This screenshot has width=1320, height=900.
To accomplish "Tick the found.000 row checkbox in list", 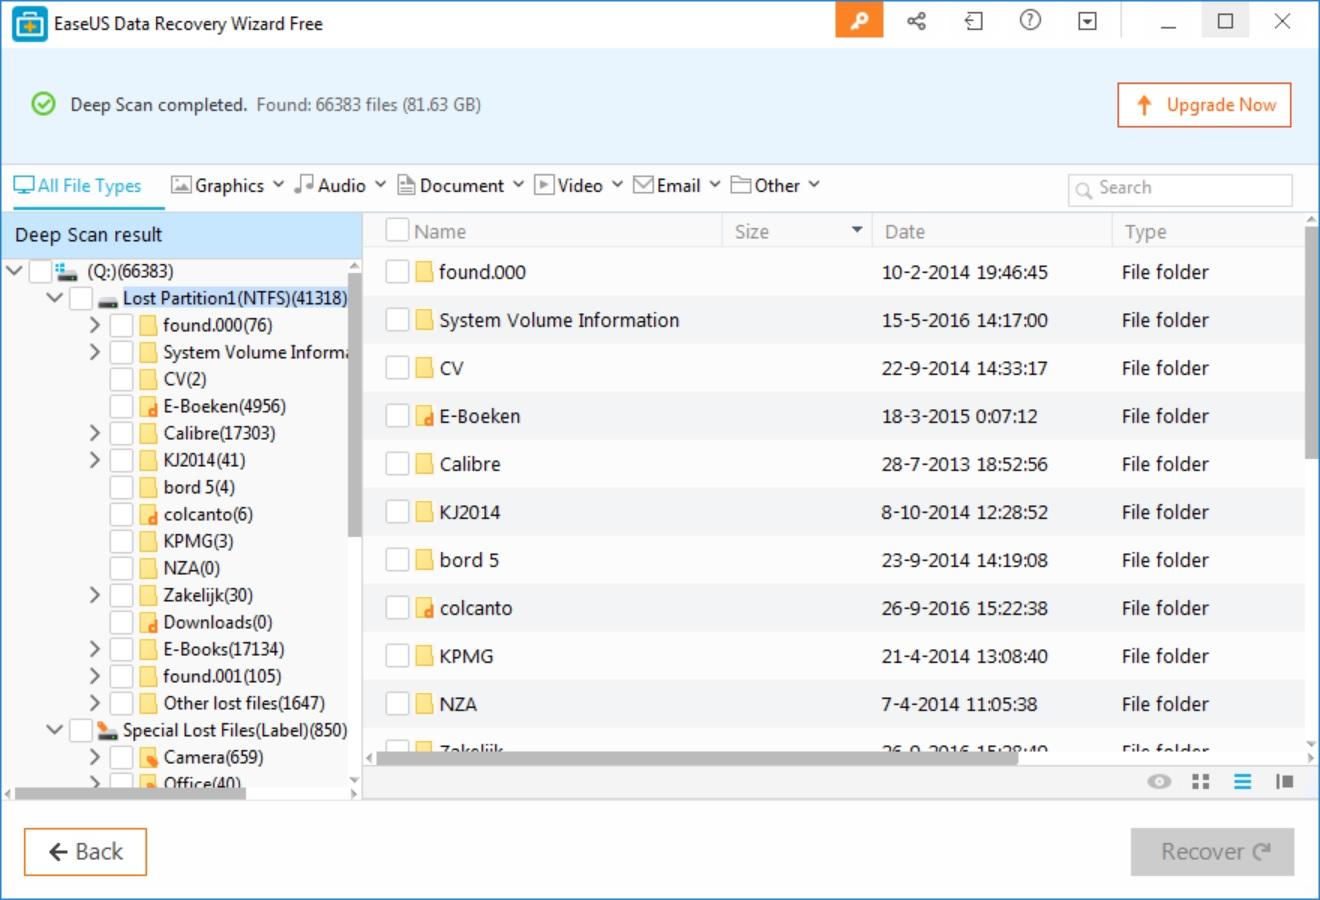I will [397, 271].
